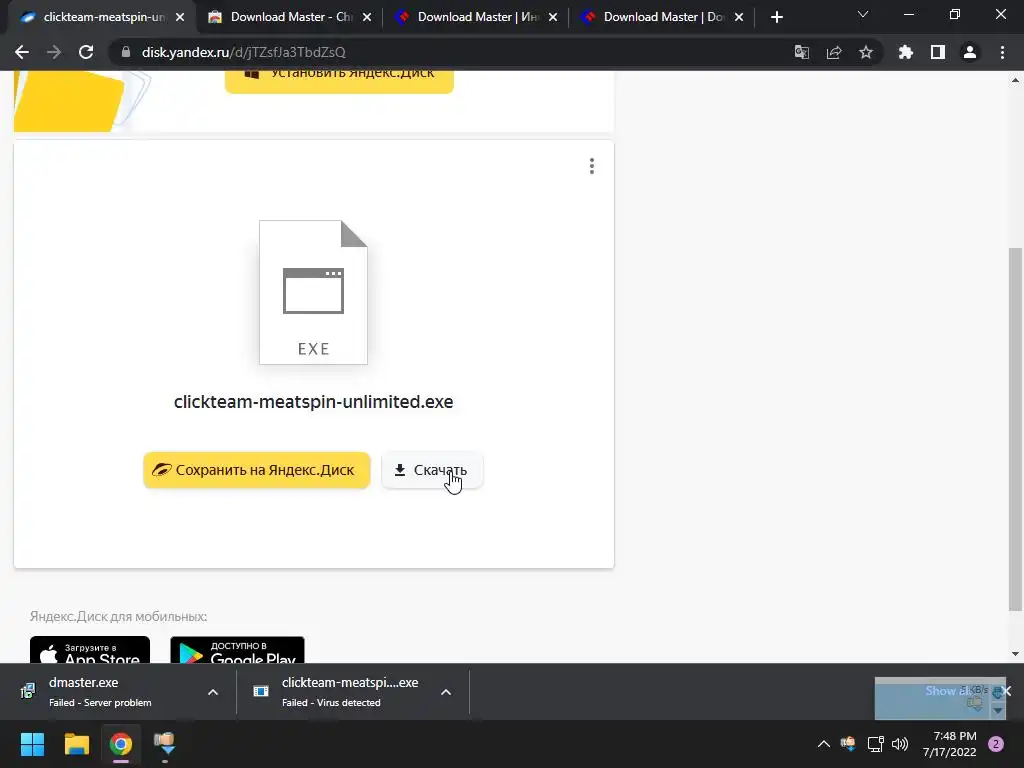Viewport: 1024px width, 768px height.
Task: Open the tab search dropdown arrow
Action: [x=863, y=14]
